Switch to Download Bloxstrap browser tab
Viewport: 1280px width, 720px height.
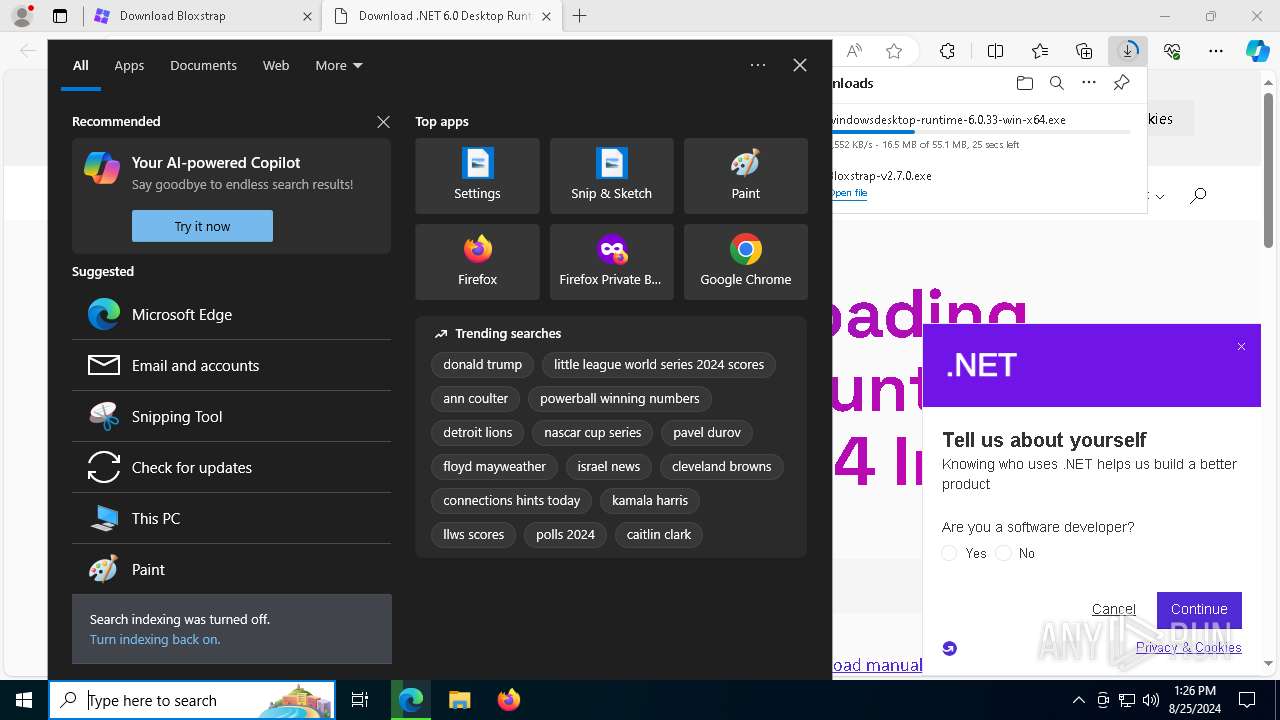coord(200,16)
